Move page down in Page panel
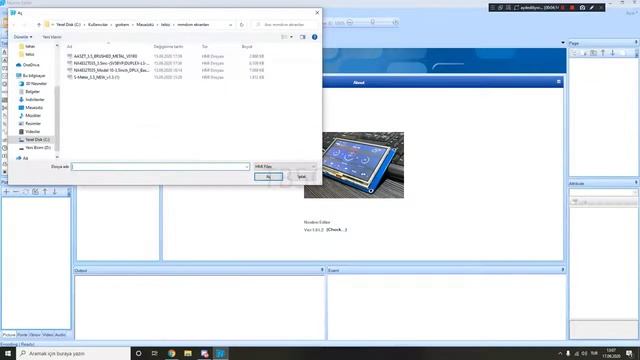Image resolution: width=640 pixels, height=360 pixels. tap(613, 53)
